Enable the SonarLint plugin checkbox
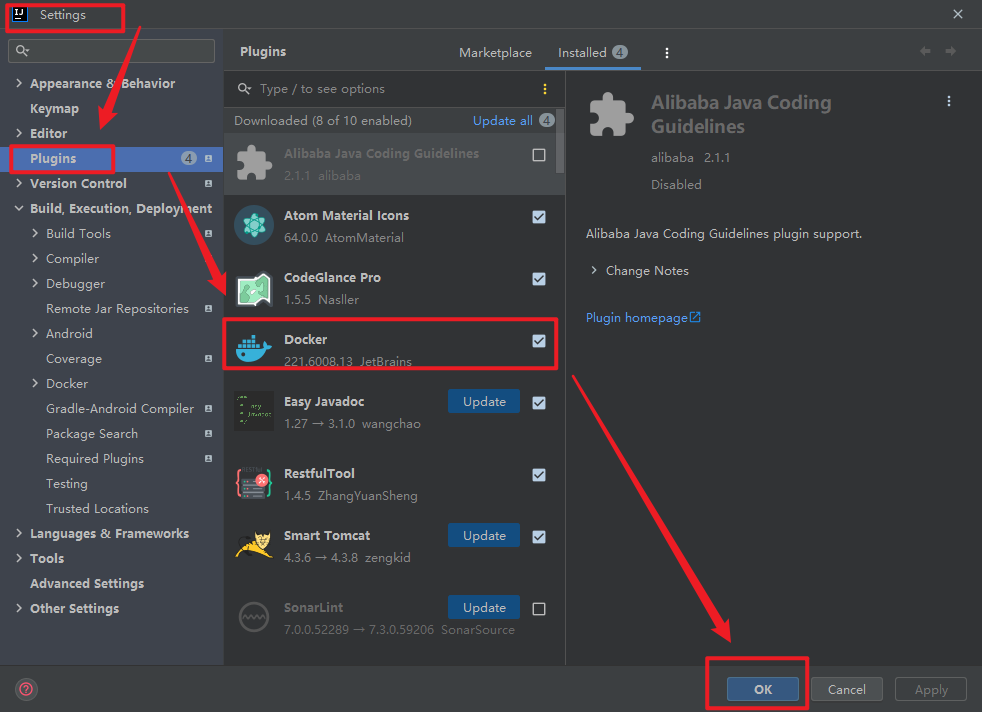Image resolution: width=982 pixels, height=712 pixels. (539, 609)
